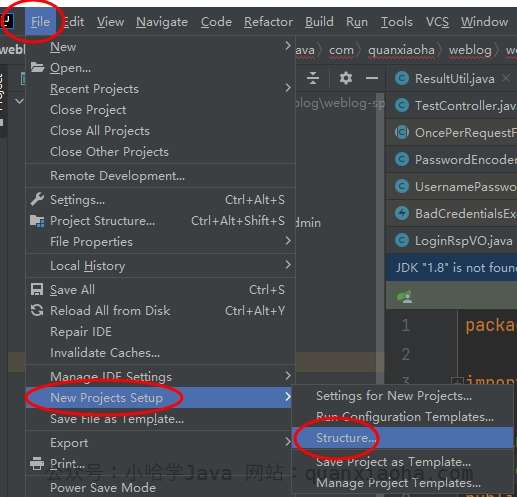The image size is (517, 497).
Task: Open the Edit menu
Action: point(74,22)
